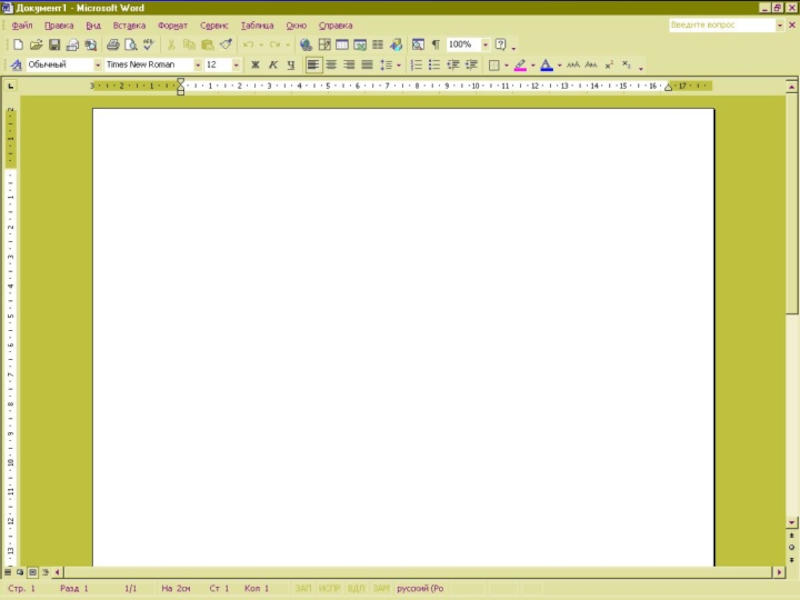Screen dimensions: 800x600
Task: Click the font color A swatch
Action: [x=546, y=65]
